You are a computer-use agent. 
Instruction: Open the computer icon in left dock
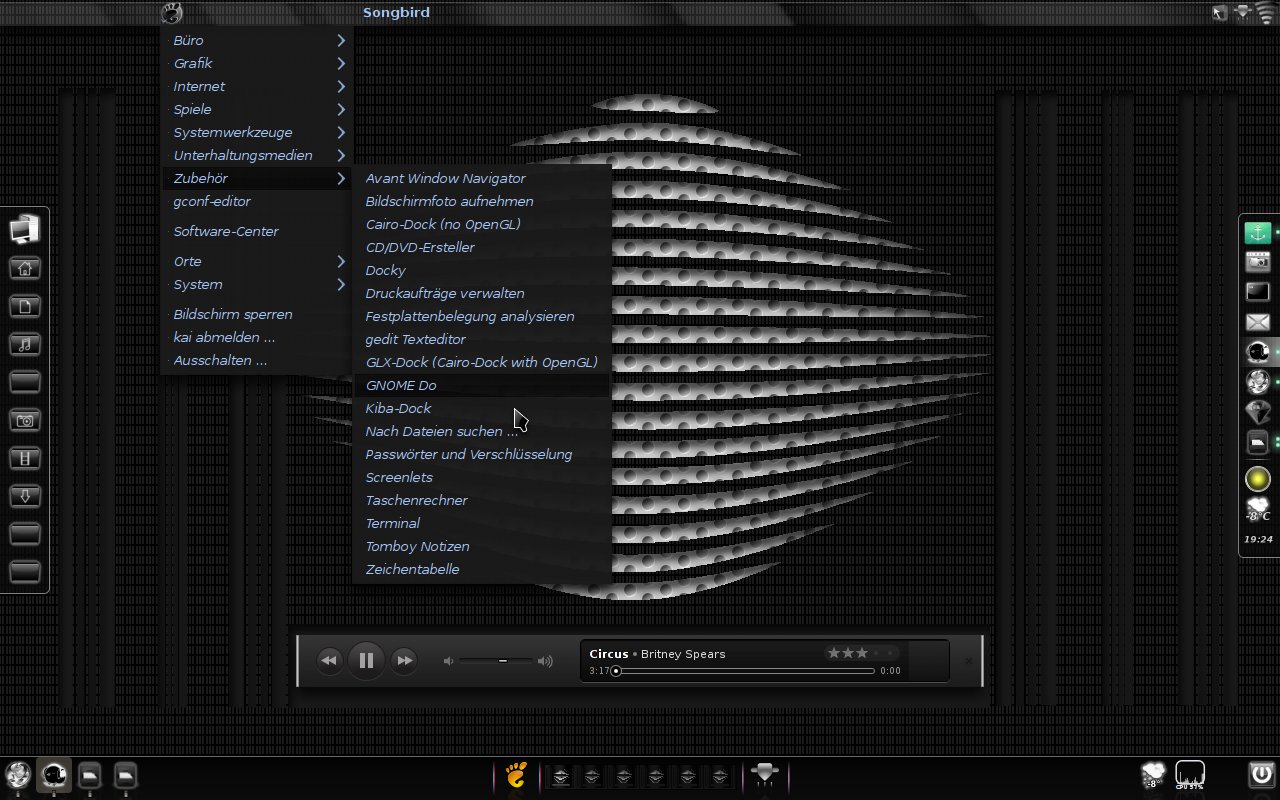[25, 229]
